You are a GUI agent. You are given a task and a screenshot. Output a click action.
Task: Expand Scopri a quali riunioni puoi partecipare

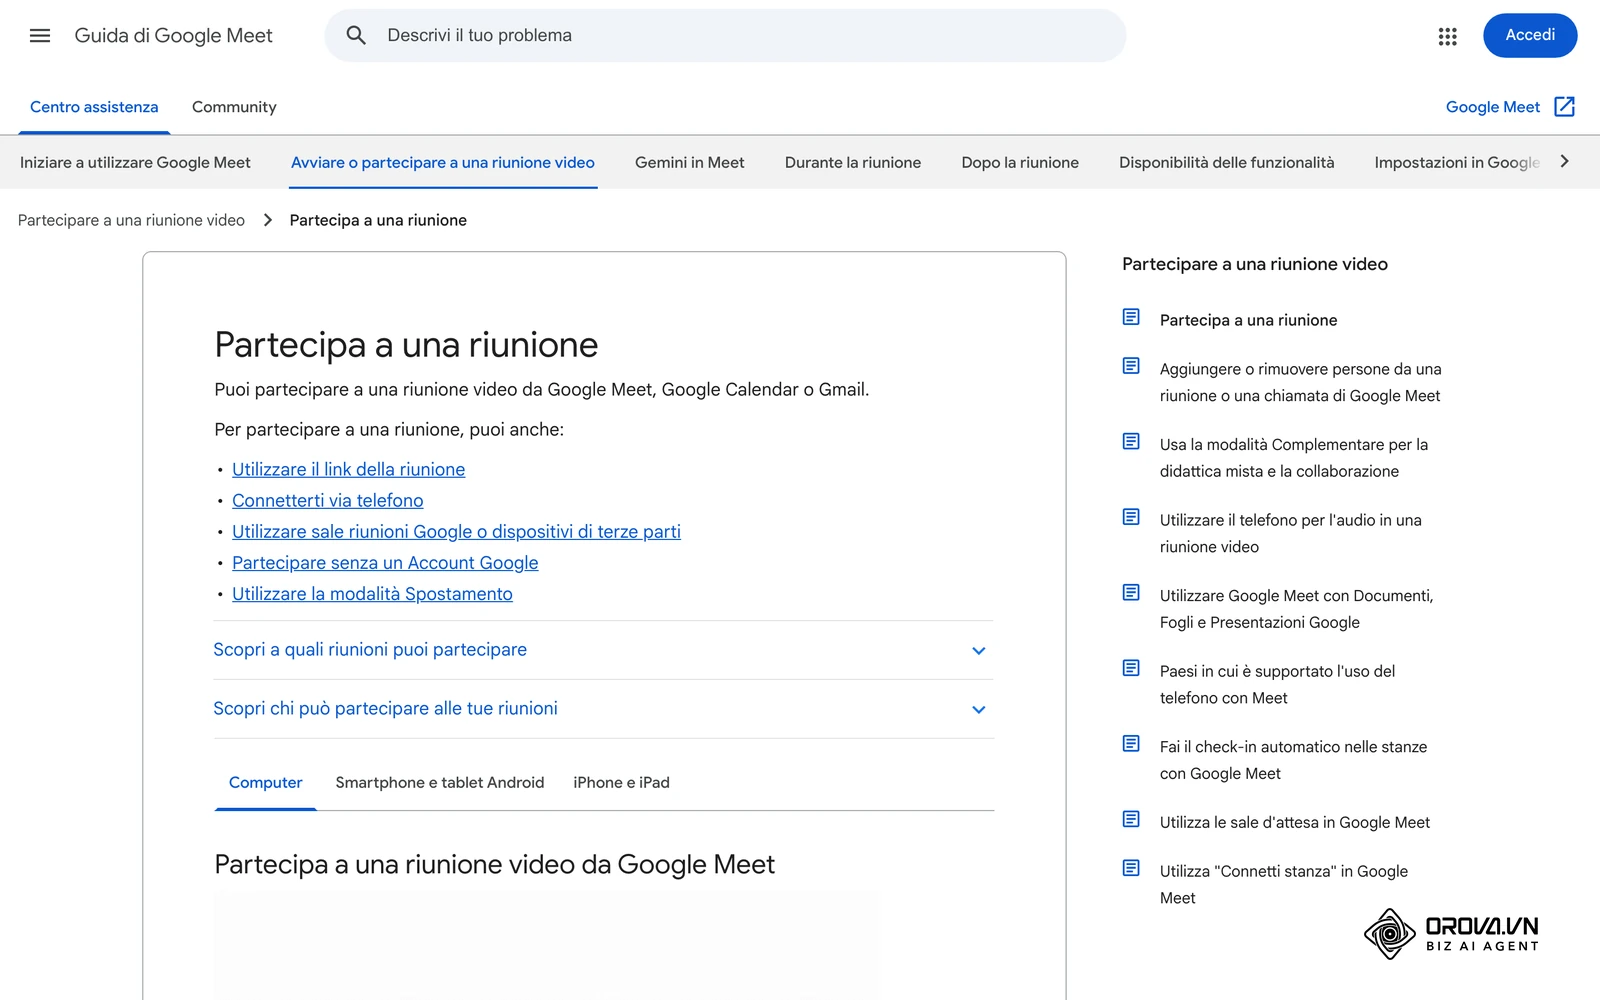[x=603, y=650]
